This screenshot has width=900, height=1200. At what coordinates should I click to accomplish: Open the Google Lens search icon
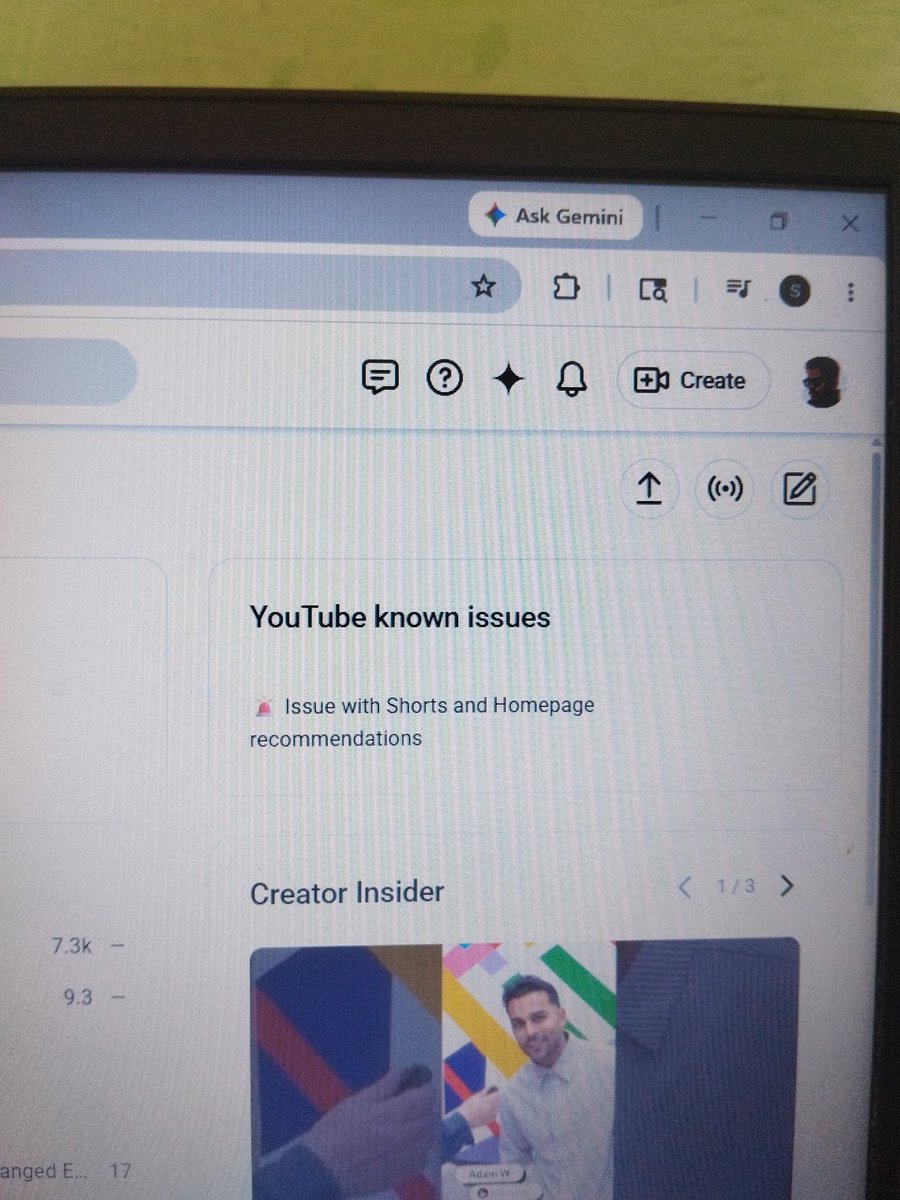[x=653, y=290]
